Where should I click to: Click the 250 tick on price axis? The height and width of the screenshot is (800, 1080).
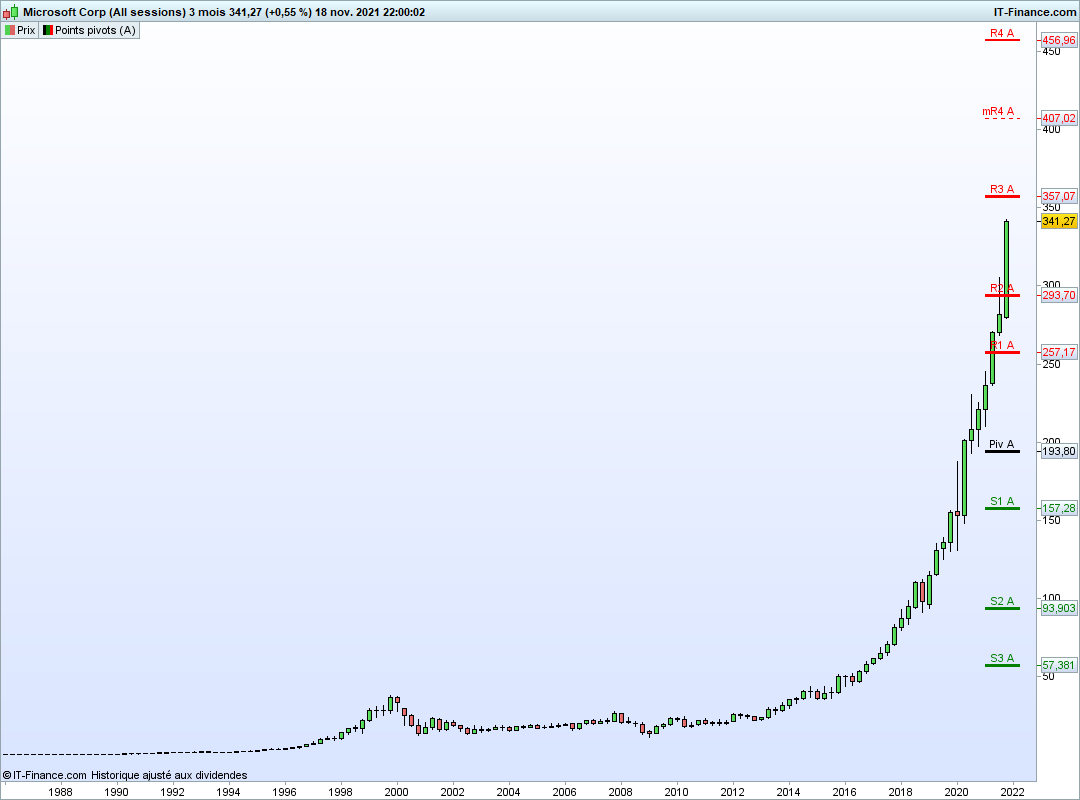click(x=1051, y=364)
